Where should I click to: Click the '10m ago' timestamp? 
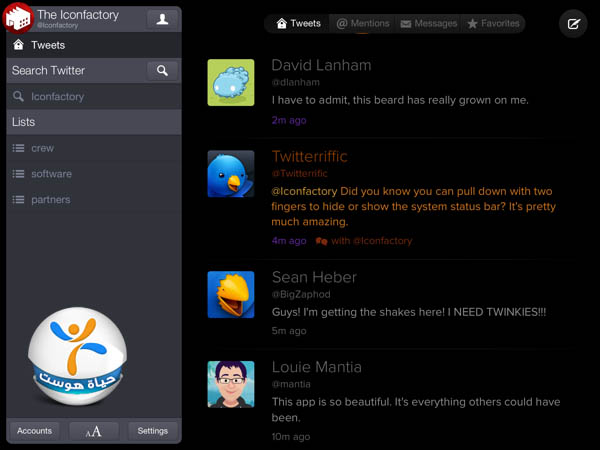point(291,437)
